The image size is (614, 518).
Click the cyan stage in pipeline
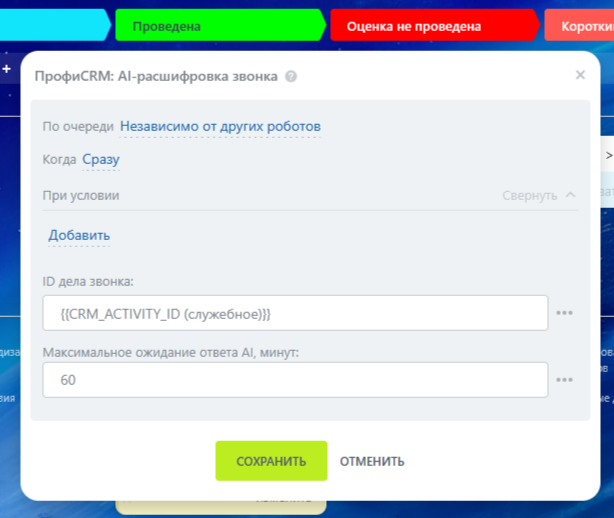pos(55,25)
